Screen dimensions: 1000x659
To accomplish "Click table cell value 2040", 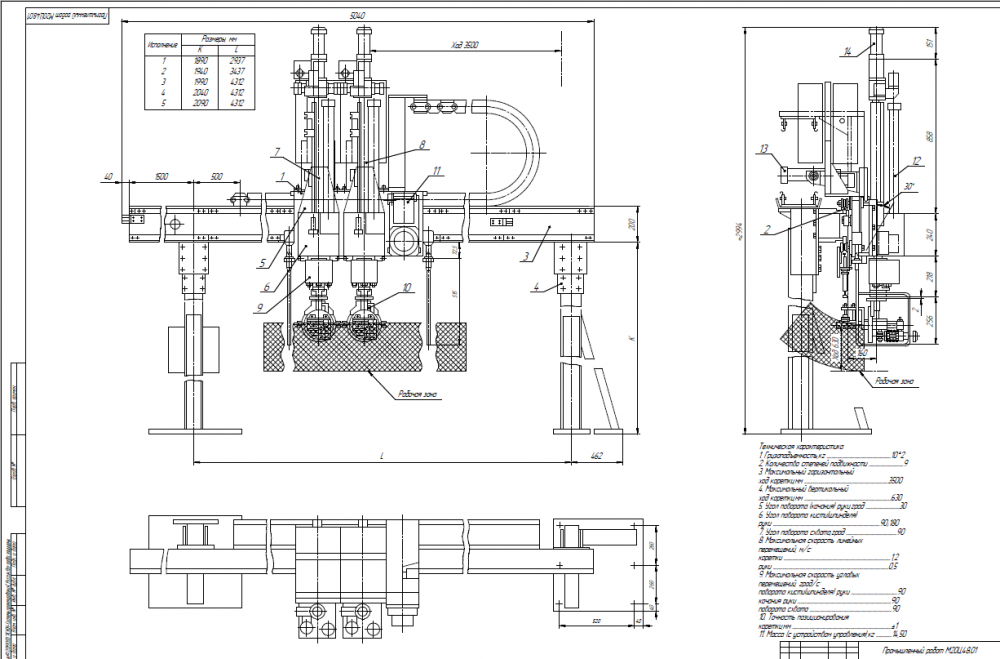I will pos(200,93).
